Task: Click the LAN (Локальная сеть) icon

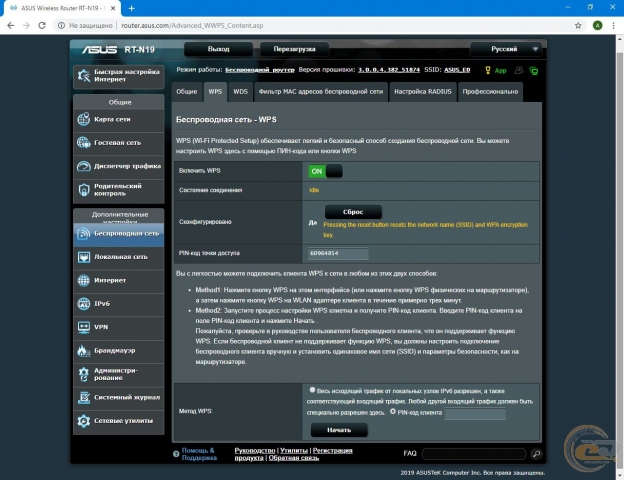Action: tap(84, 257)
